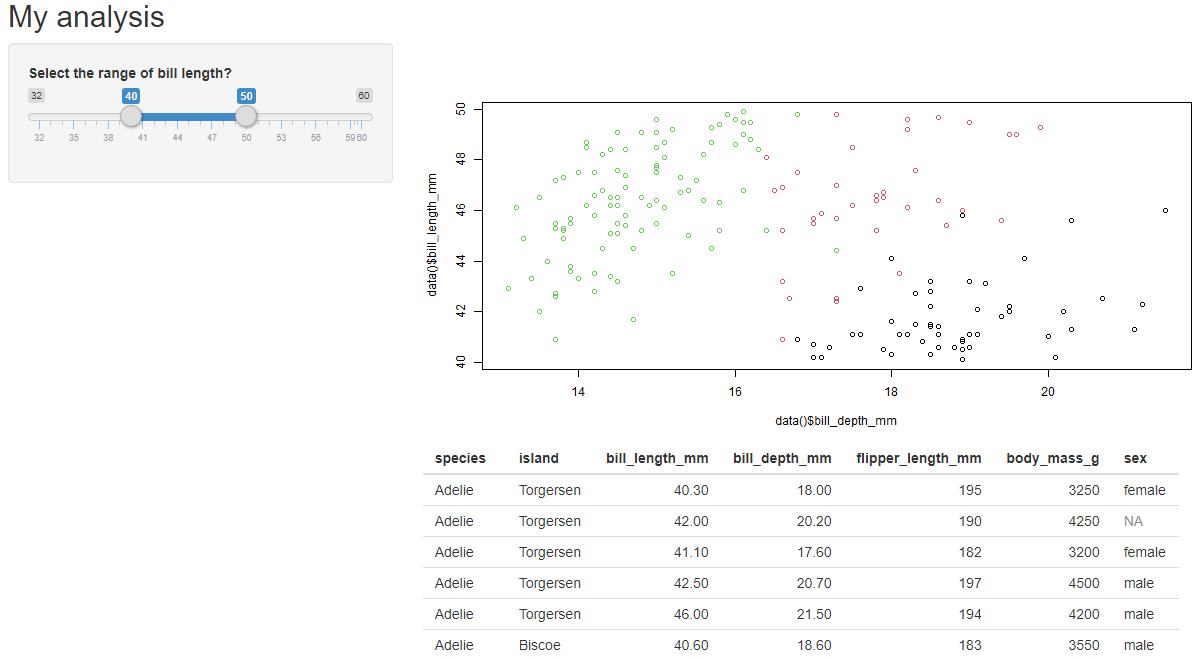The width and height of the screenshot is (1203, 657).
Task: Click the bill_depth_mm column header
Action: point(782,459)
